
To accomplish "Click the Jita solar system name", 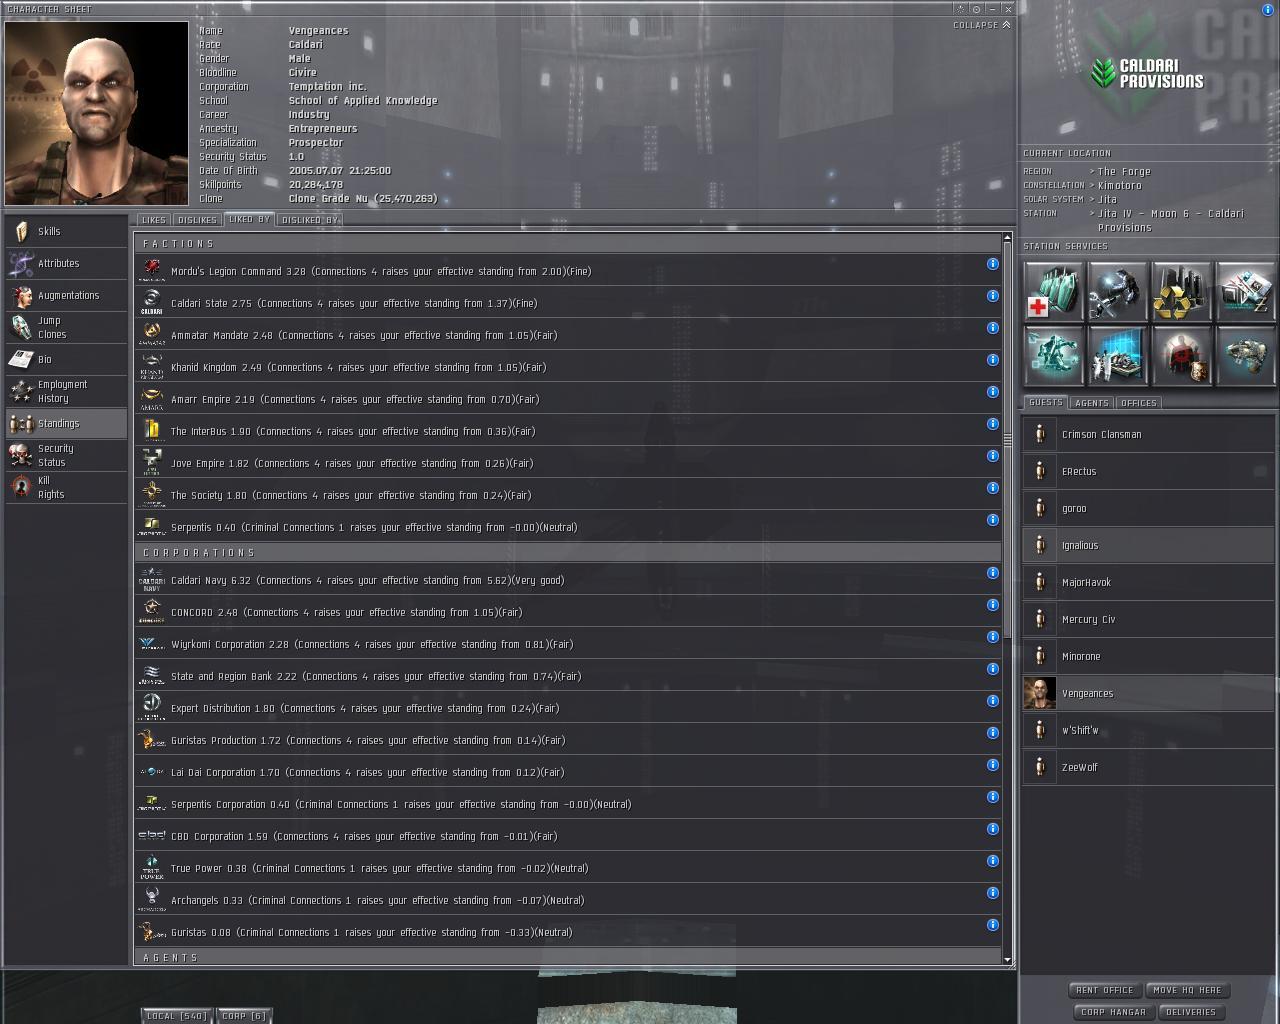I will 1107,200.
